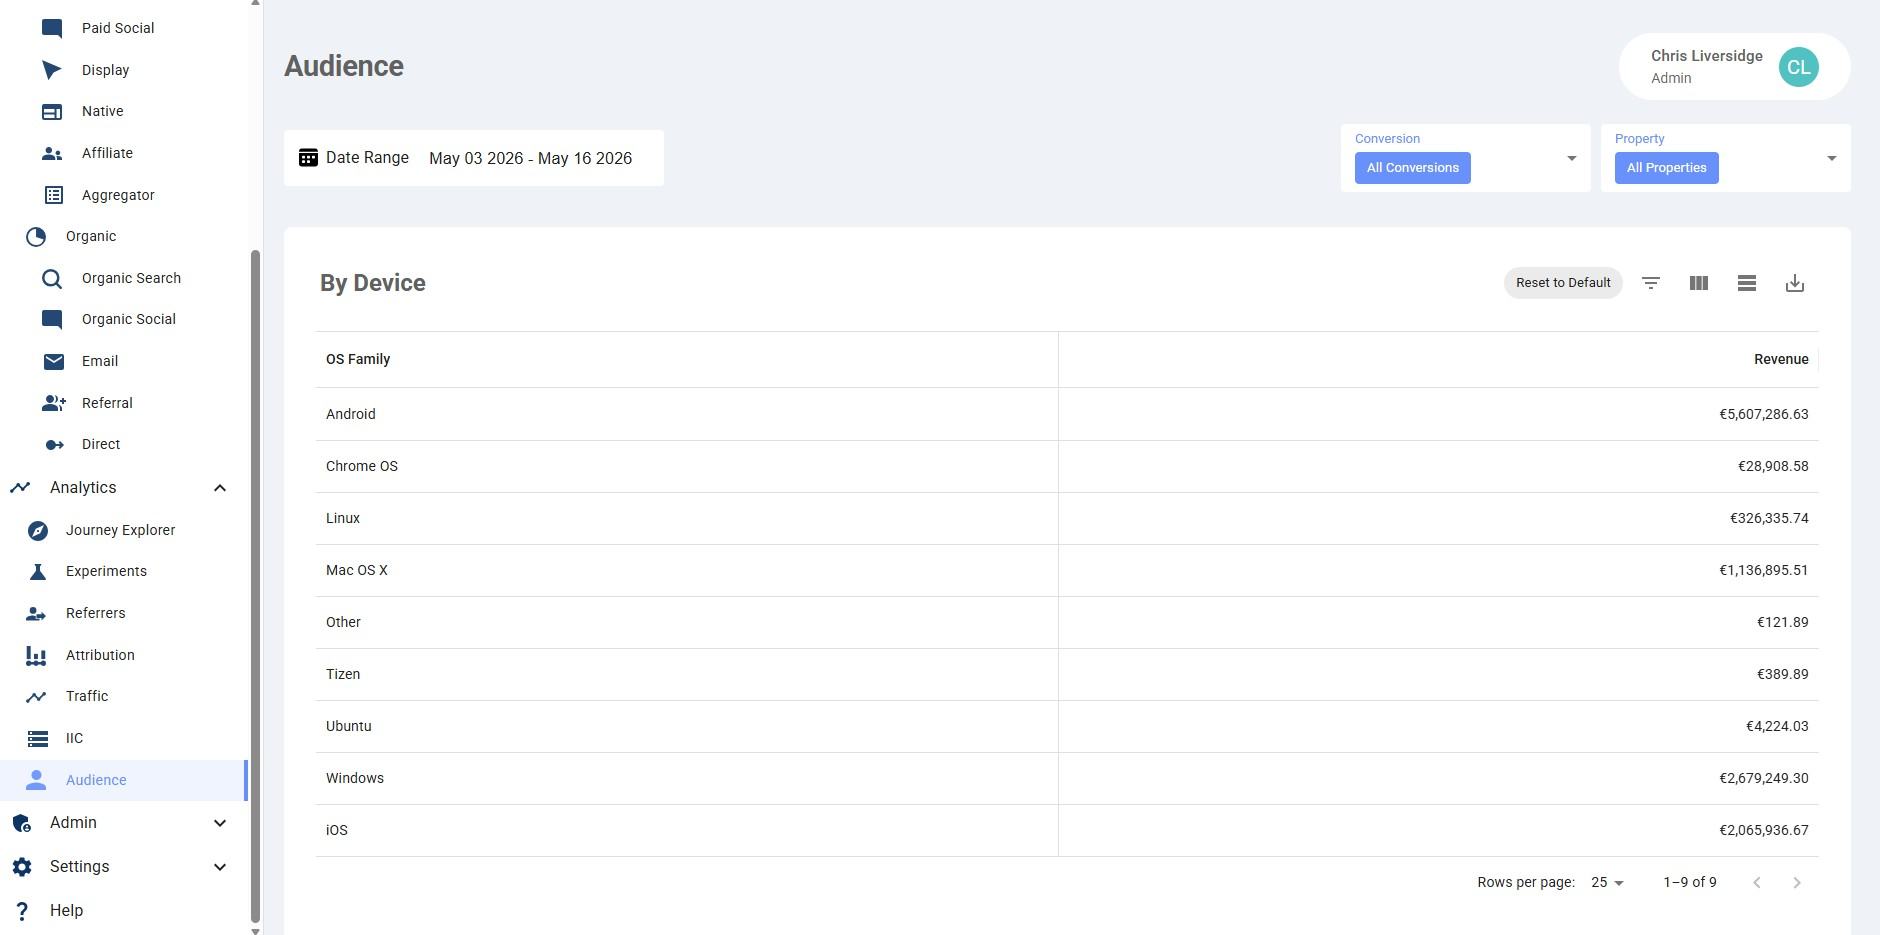Viewport: 1880px width, 935px height.
Task: Open the Experiments flask icon
Action: [37, 572]
